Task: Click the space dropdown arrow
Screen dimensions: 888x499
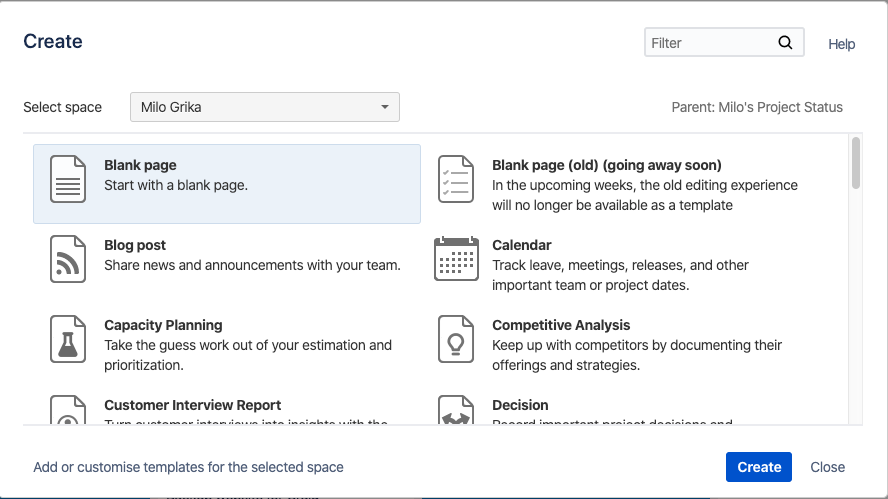Action: tap(385, 107)
